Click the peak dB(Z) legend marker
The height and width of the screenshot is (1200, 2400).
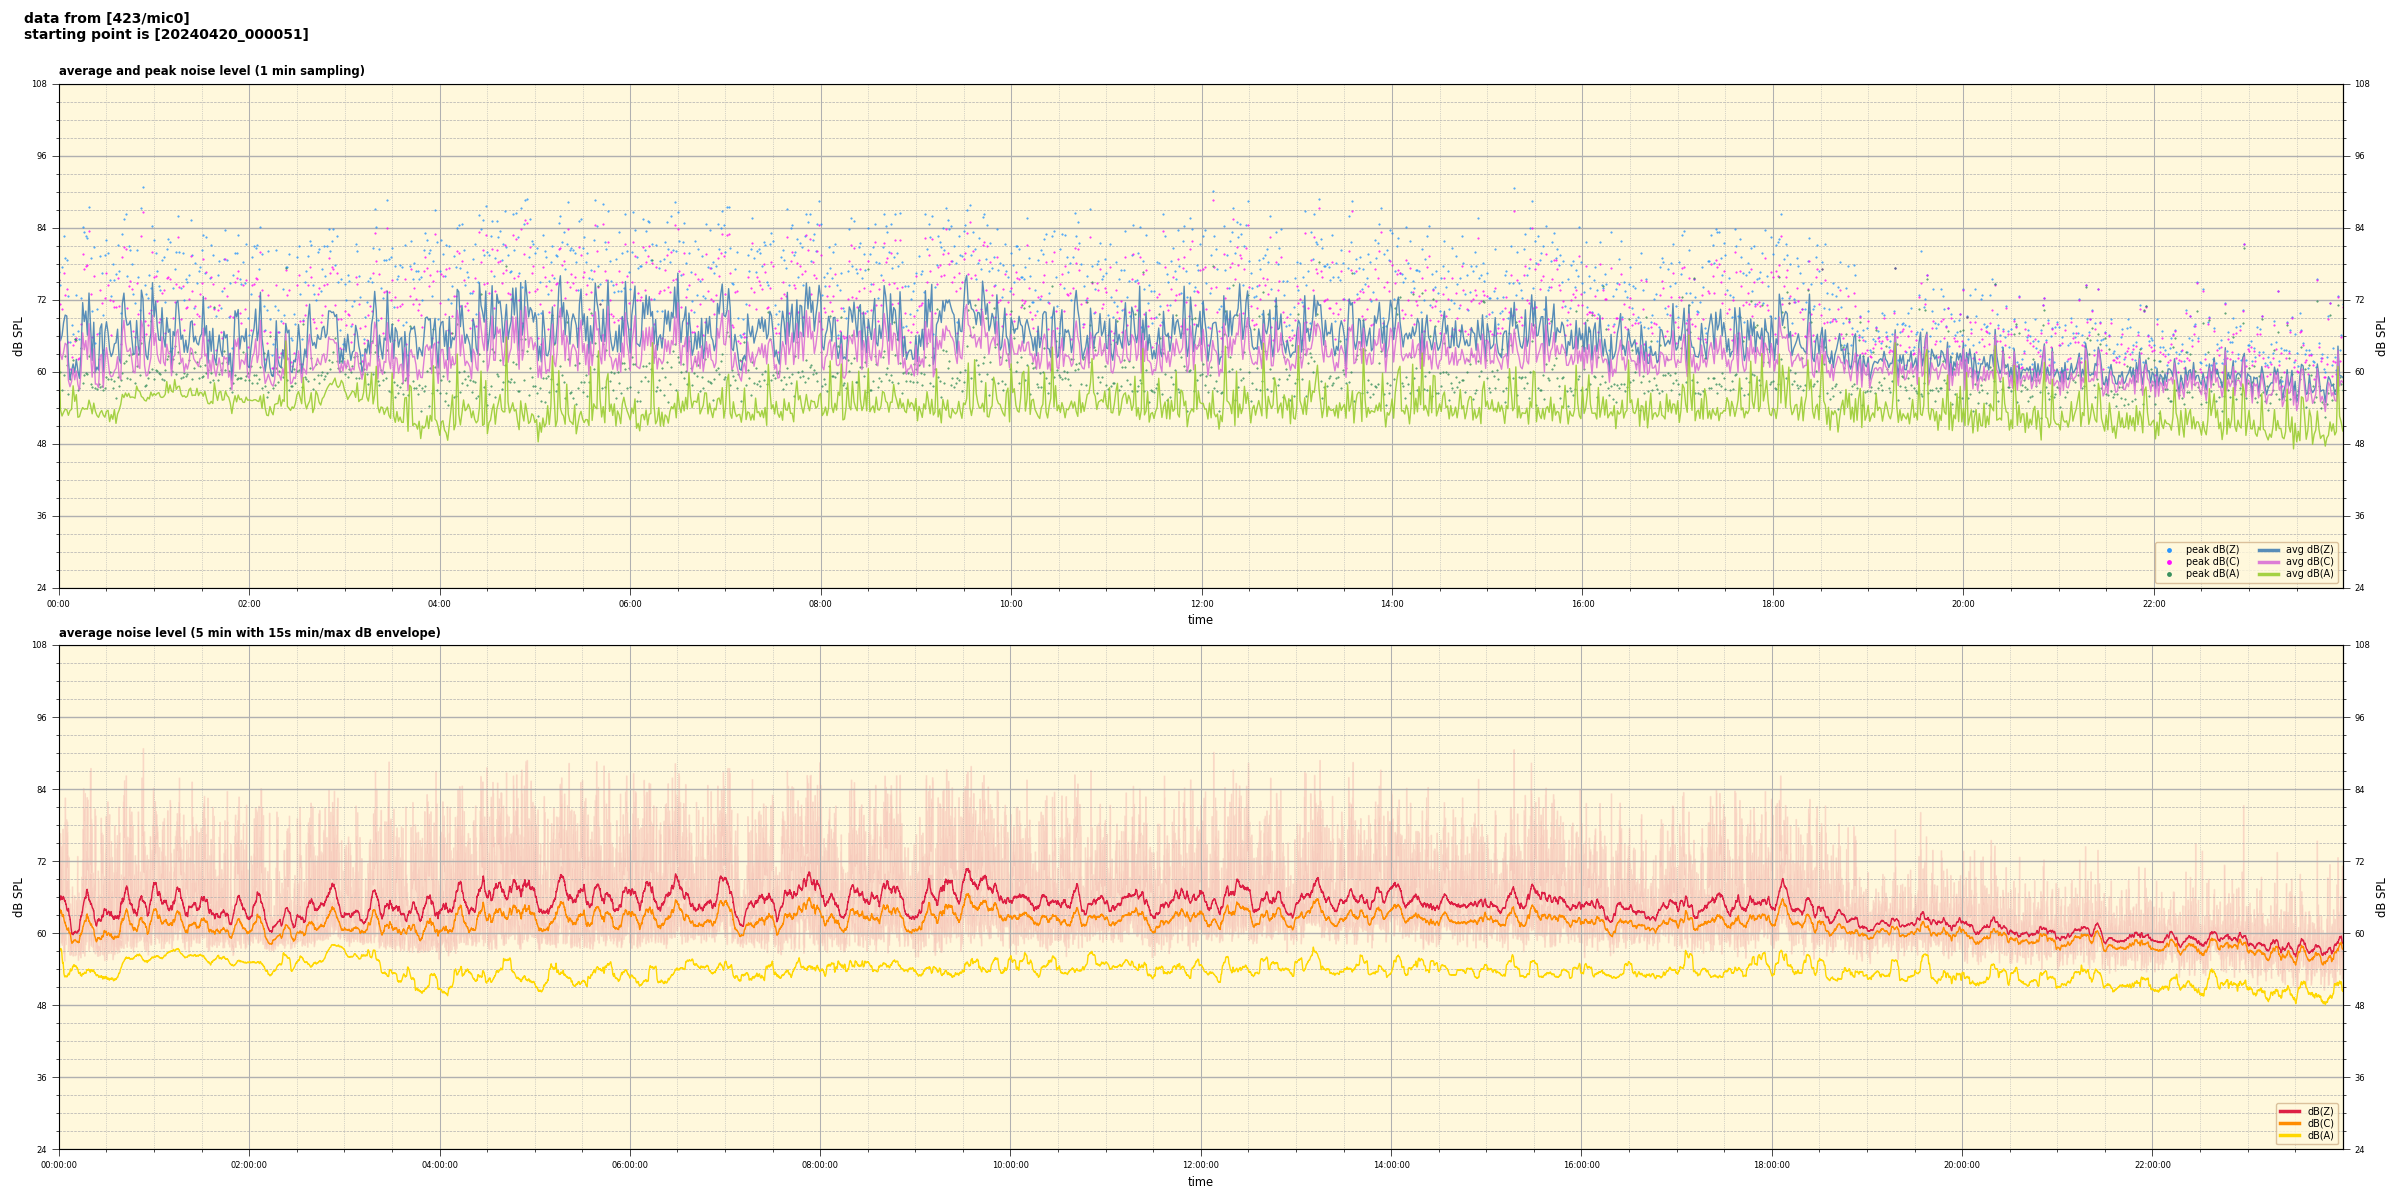click(x=2169, y=550)
